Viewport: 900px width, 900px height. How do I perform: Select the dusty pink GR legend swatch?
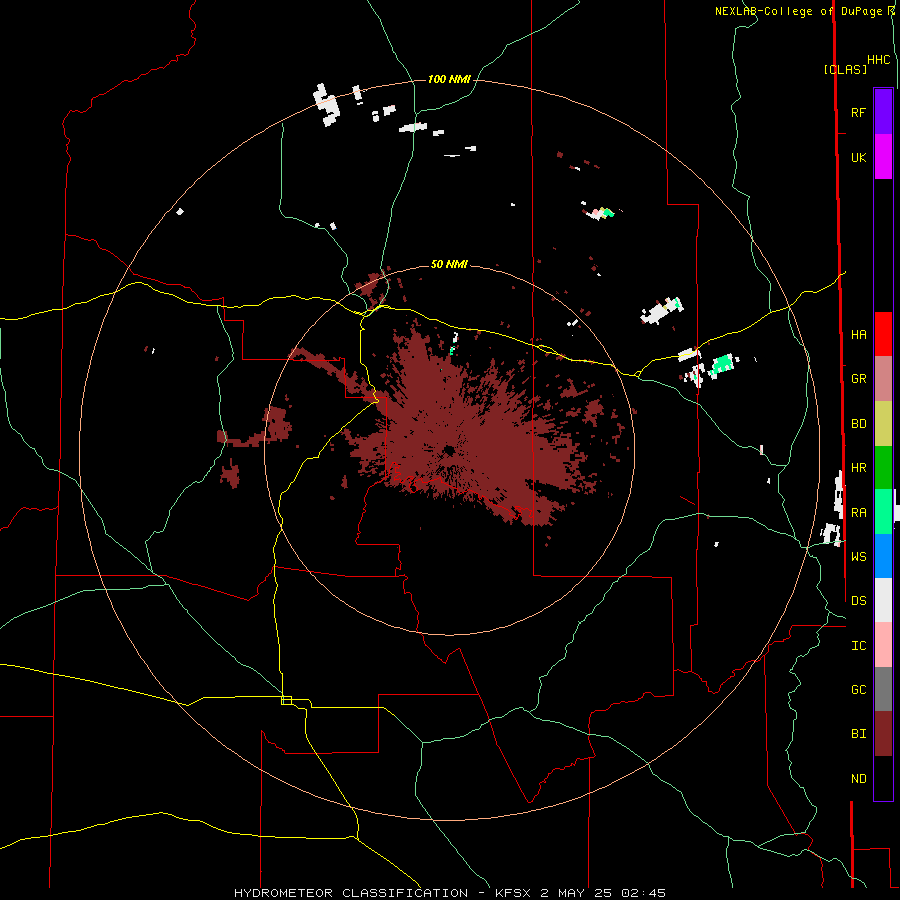tap(883, 379)
